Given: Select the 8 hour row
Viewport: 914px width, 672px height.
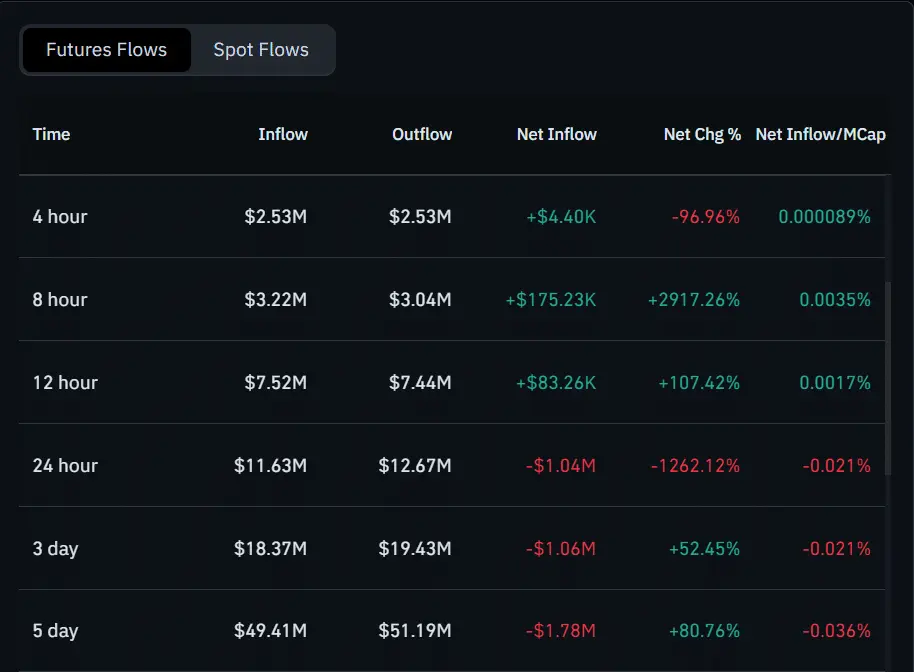Looking at the screenshot, I should (400, 299).
